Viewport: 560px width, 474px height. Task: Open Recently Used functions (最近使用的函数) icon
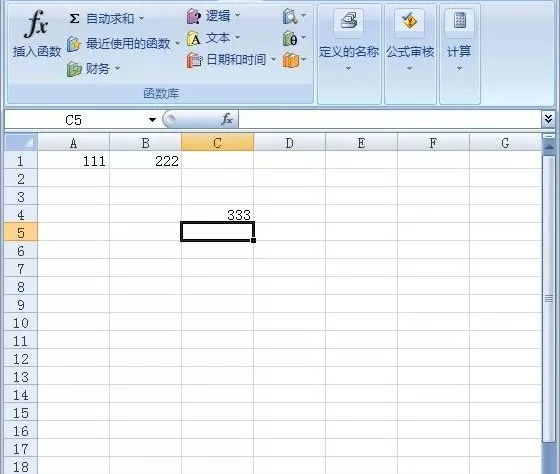[x=74, y=44]
